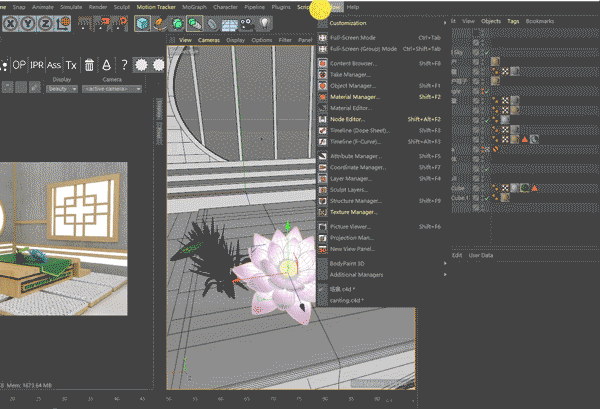Image resolution: width=600 pixels, height=409 pixels.
Task: Open the Snap menu
Action: click(19, 7)
